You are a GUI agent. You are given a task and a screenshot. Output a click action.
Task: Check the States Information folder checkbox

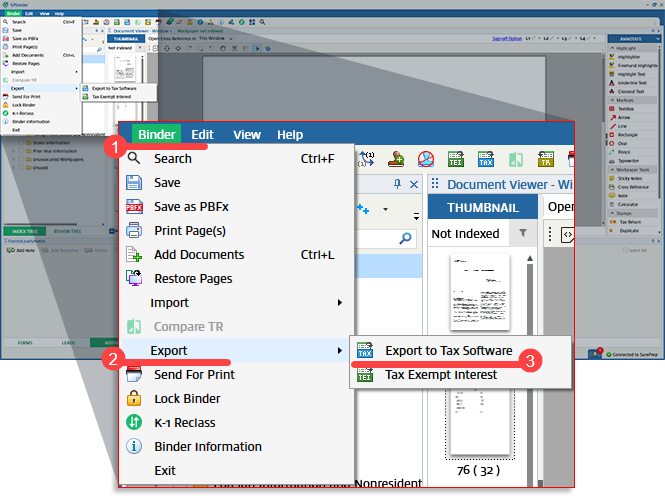[x=22, y=142]
